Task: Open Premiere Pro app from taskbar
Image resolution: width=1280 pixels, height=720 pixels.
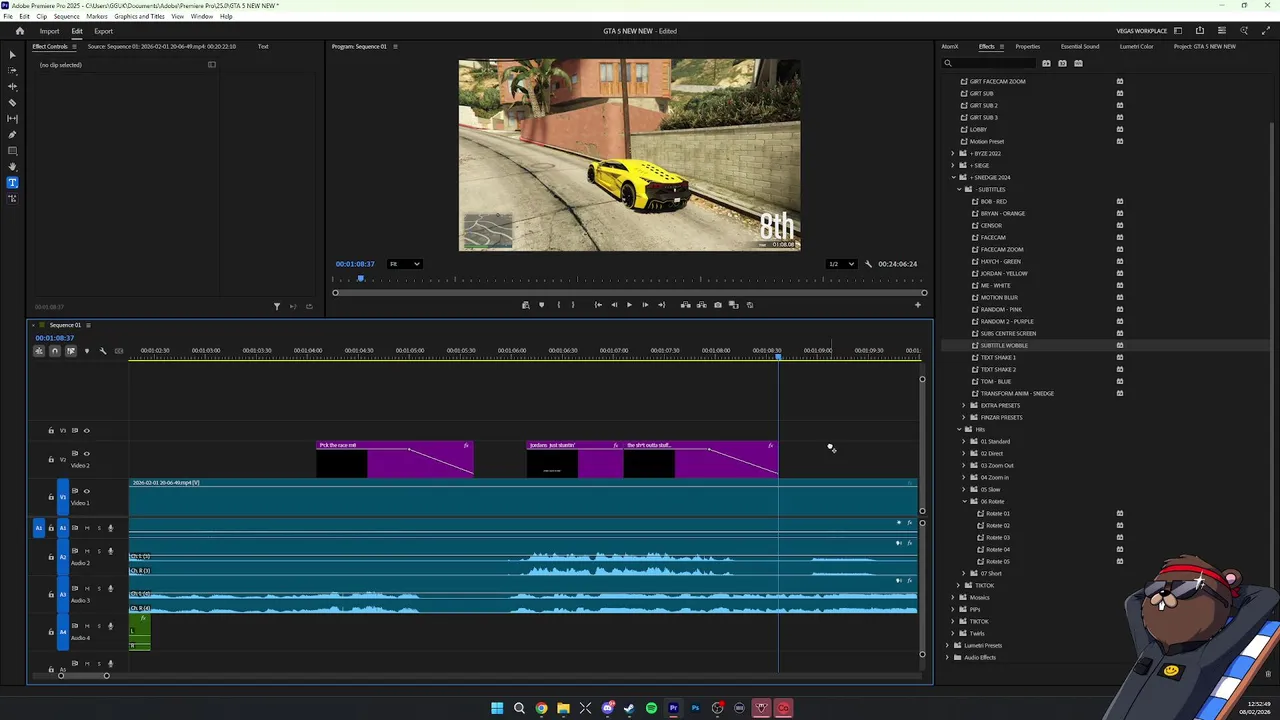Action: click(673, 708)
